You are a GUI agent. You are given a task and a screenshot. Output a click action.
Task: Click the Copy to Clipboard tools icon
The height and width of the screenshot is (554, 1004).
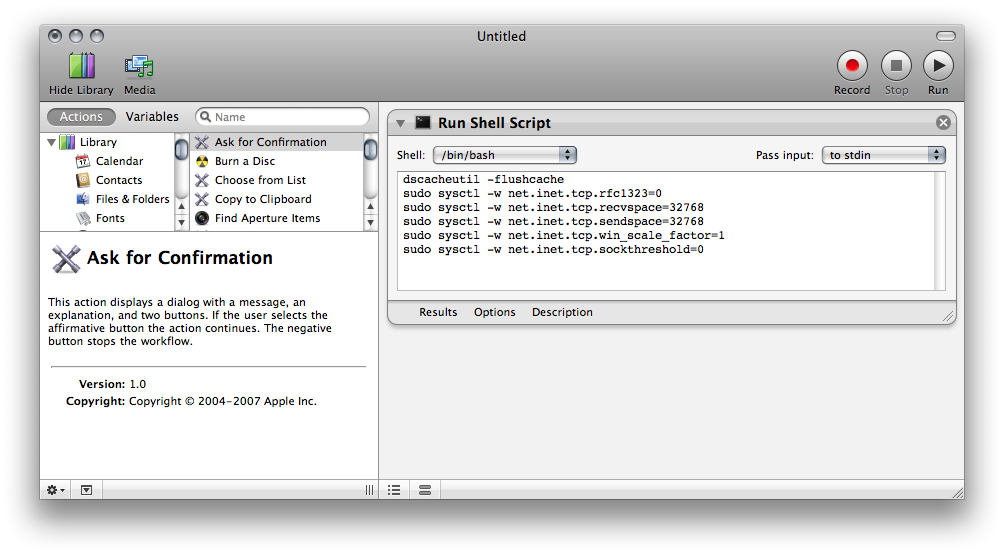(202, 199)
